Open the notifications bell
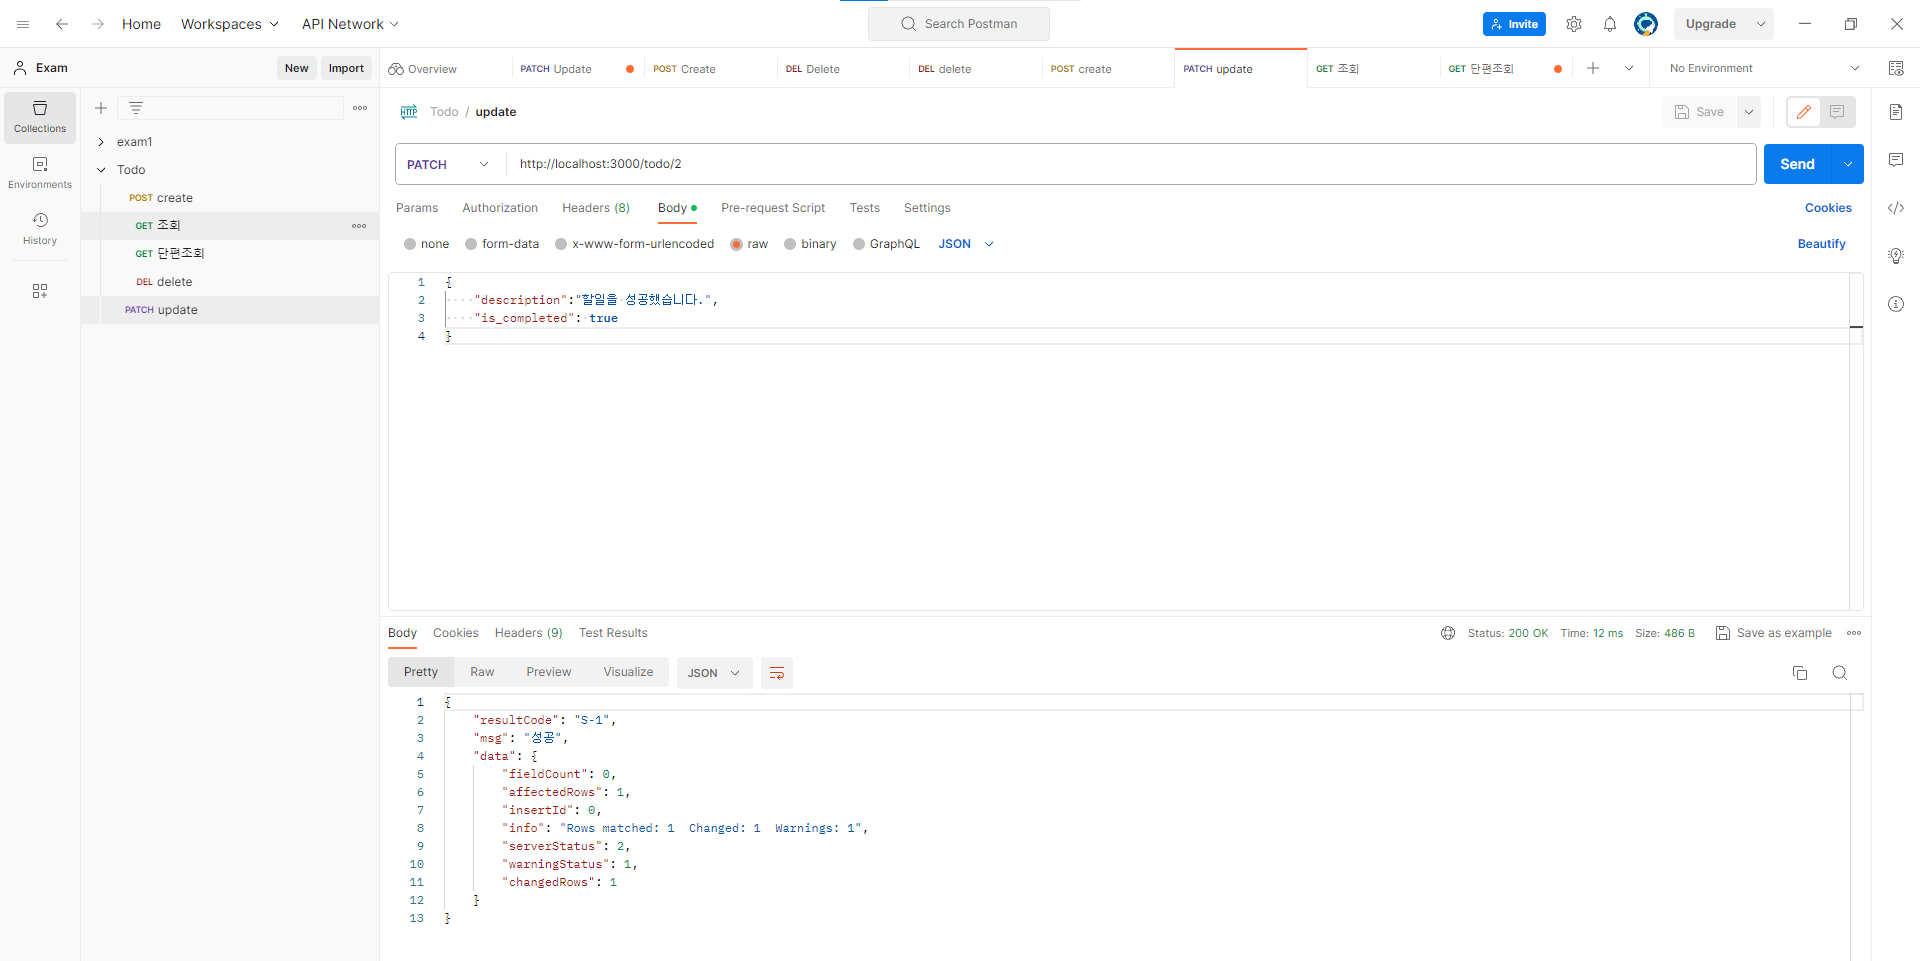This screenshot has width=1920, height=961. pyautogui.click(x=1610, y=24)
